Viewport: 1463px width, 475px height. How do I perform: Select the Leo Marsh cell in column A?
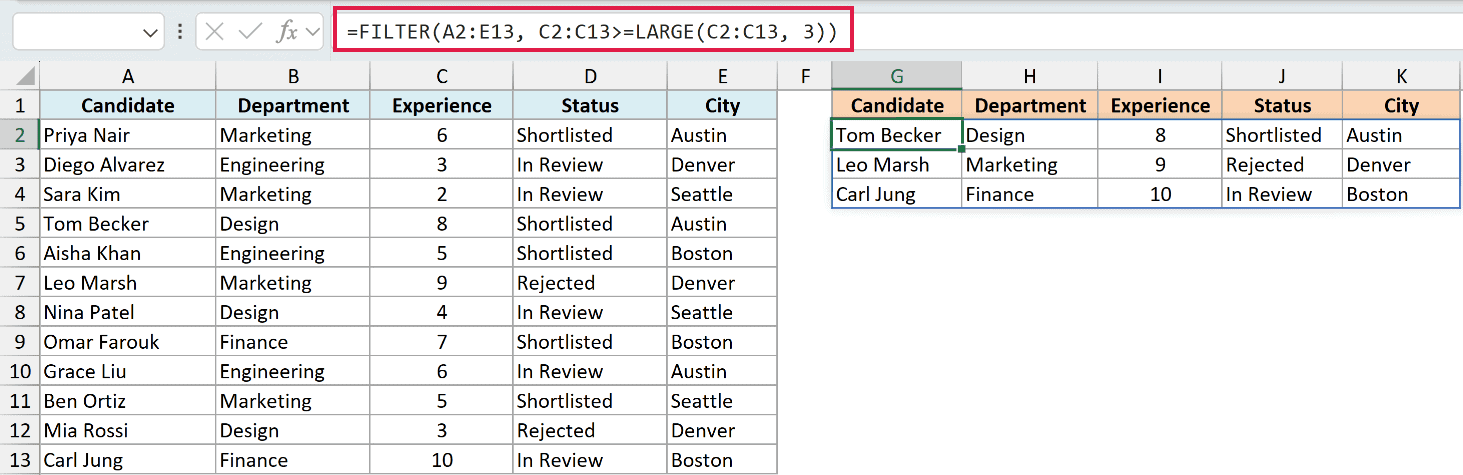point(128,283)
